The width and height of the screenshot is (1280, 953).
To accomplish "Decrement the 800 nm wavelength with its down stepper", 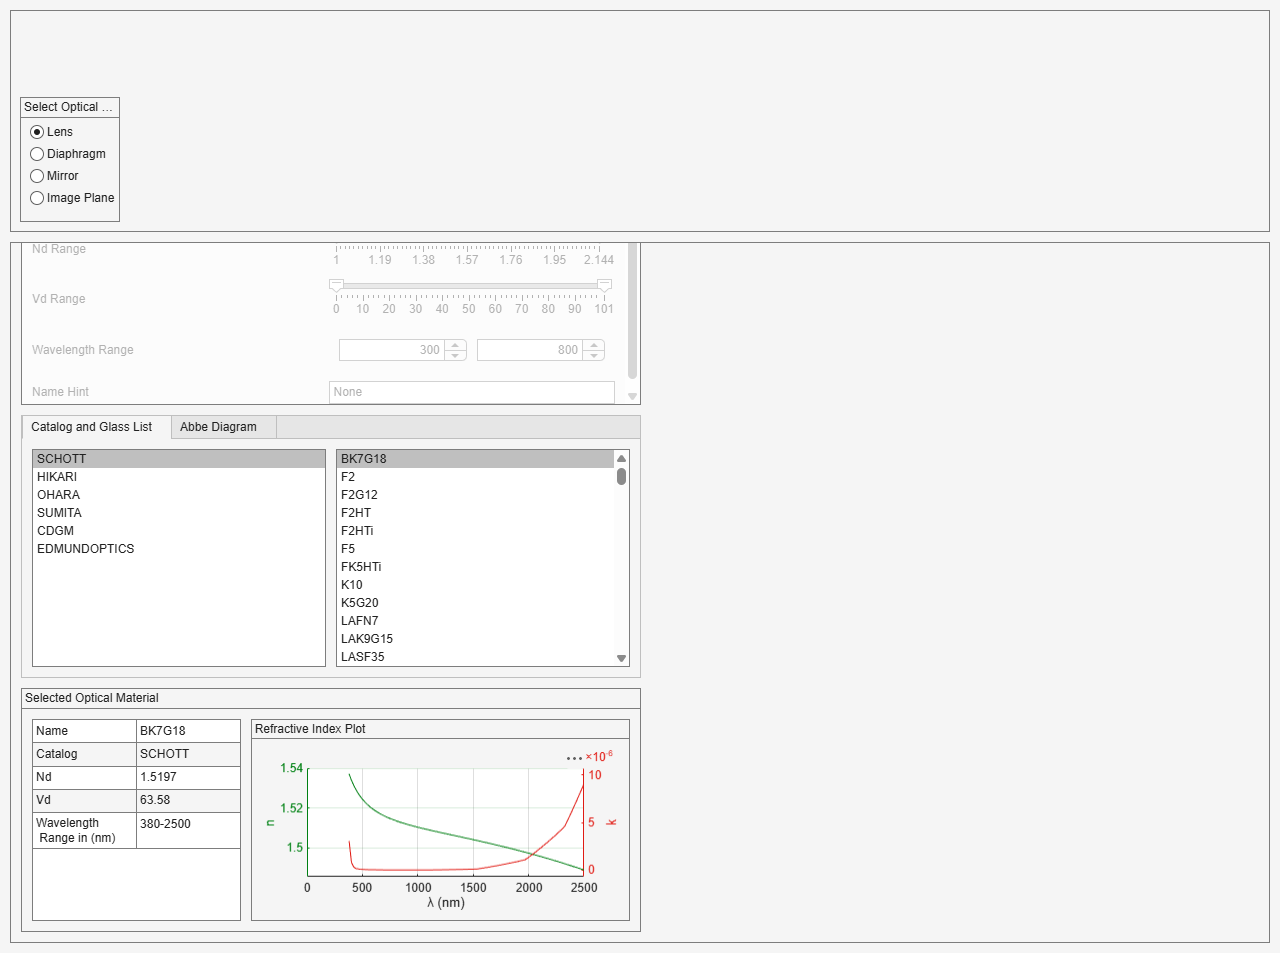I will 593,355.
